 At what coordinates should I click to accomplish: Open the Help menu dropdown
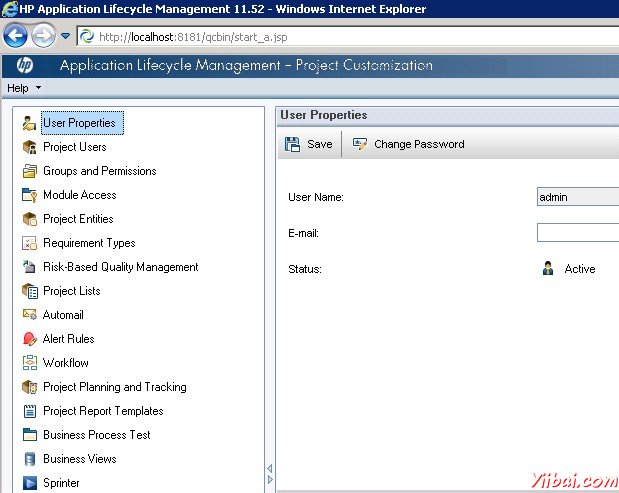click(24, 88)
